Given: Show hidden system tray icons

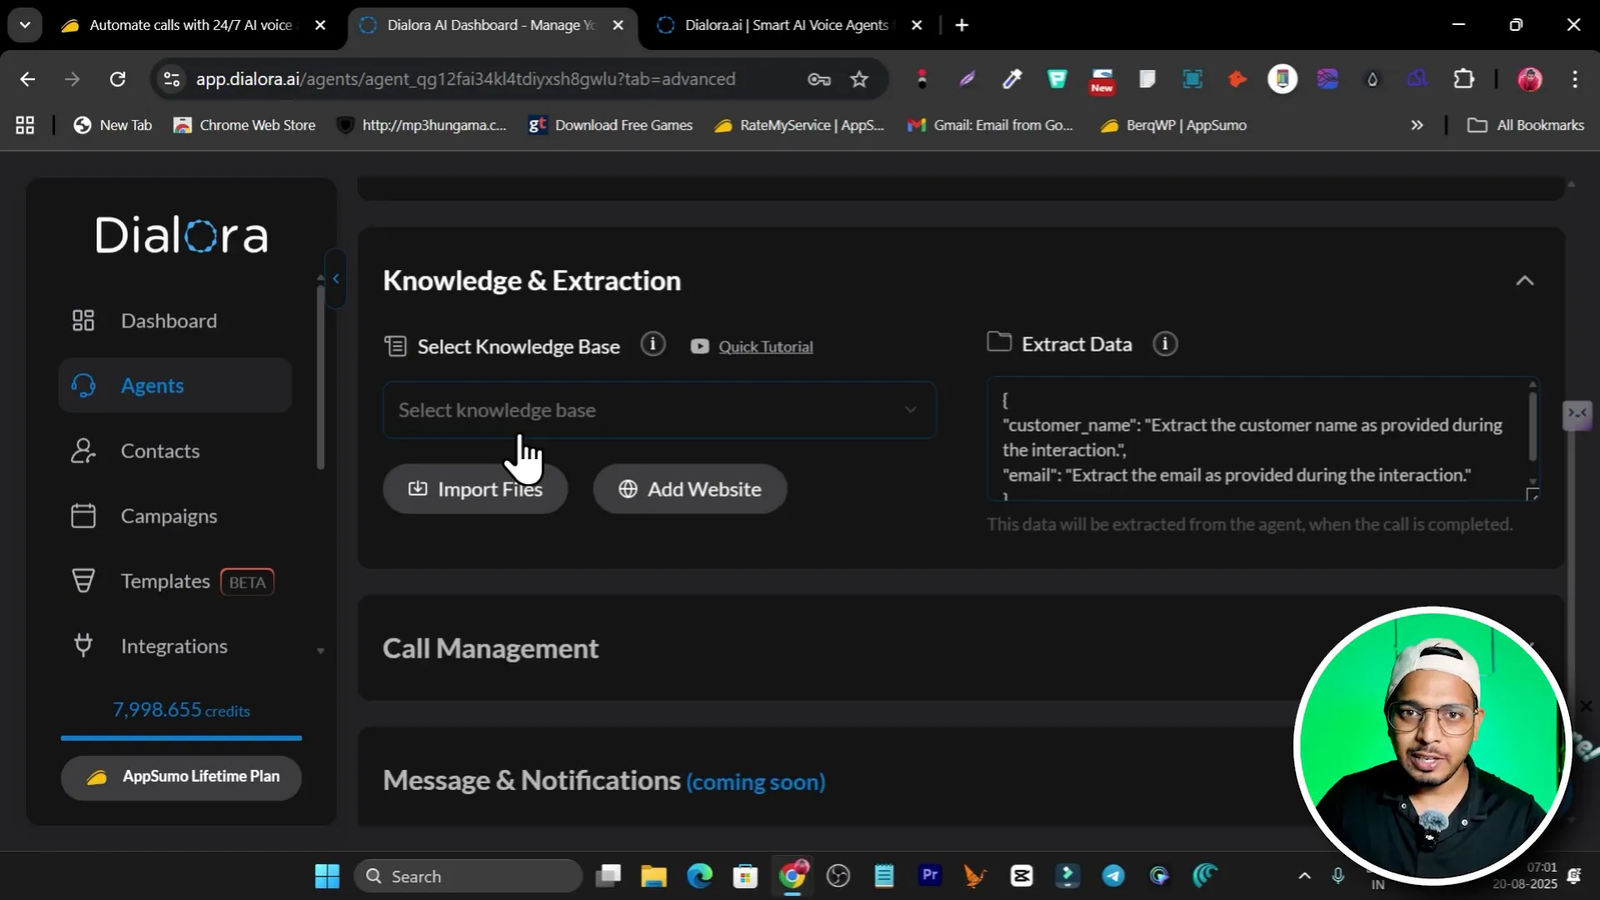Looking at the screenshot, I should click(1304, 876).
